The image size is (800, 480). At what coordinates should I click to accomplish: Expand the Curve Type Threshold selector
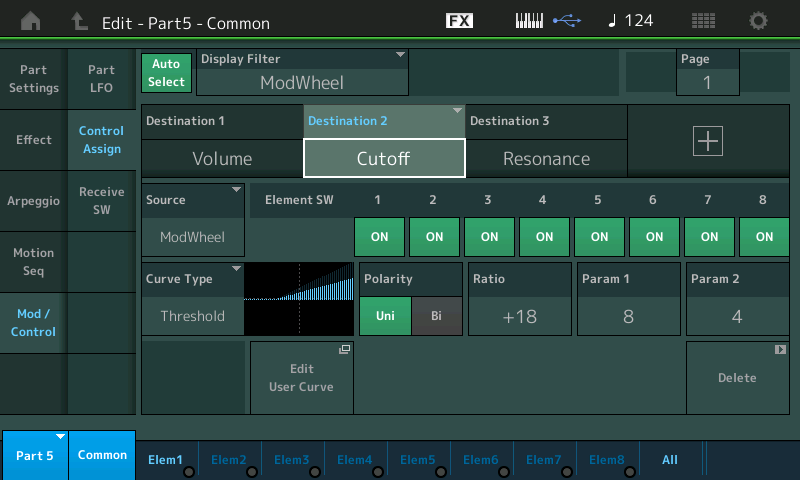193,298
